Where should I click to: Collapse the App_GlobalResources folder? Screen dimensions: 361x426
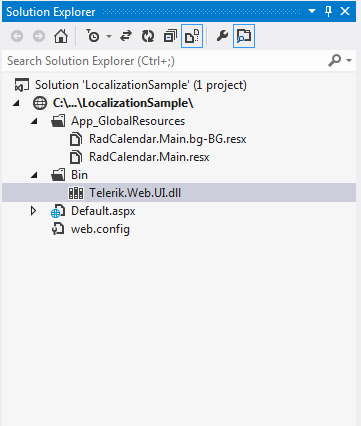(34, 122)
